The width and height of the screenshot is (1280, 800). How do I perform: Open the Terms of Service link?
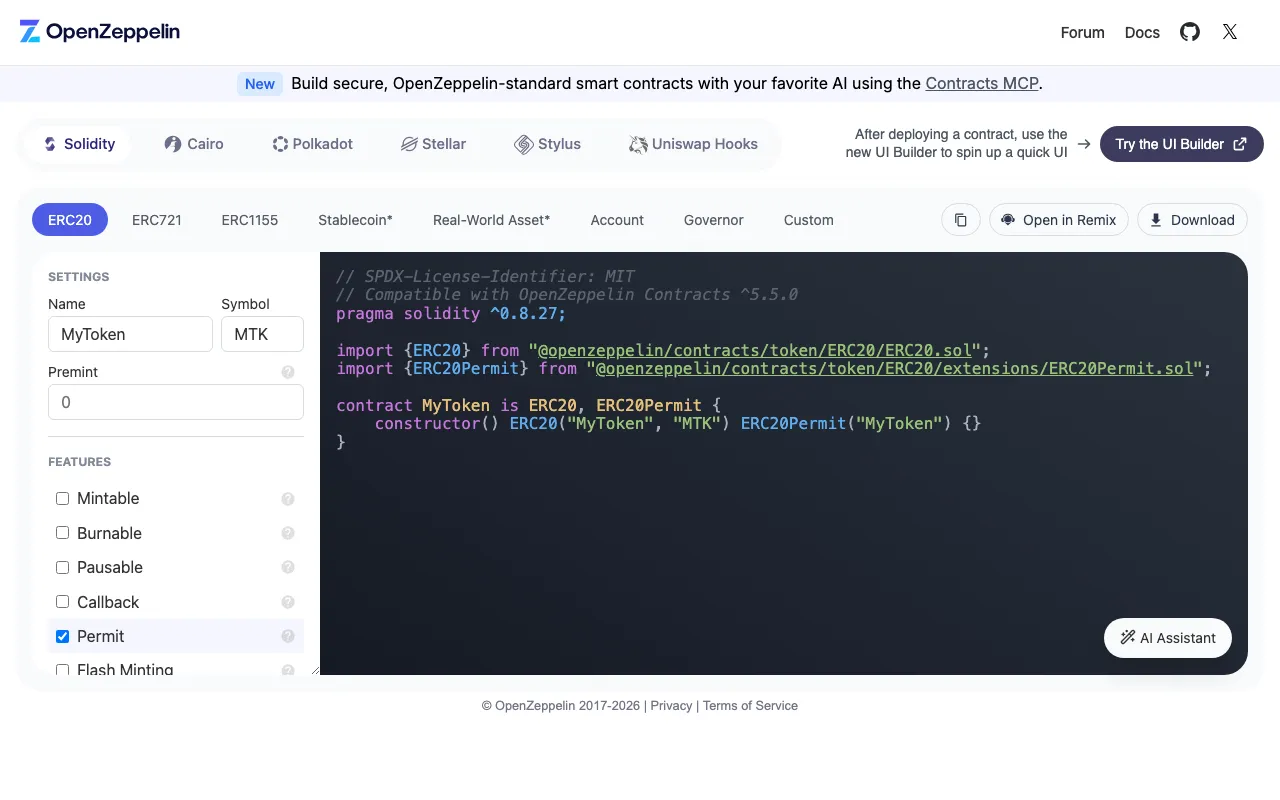[750, 706]
